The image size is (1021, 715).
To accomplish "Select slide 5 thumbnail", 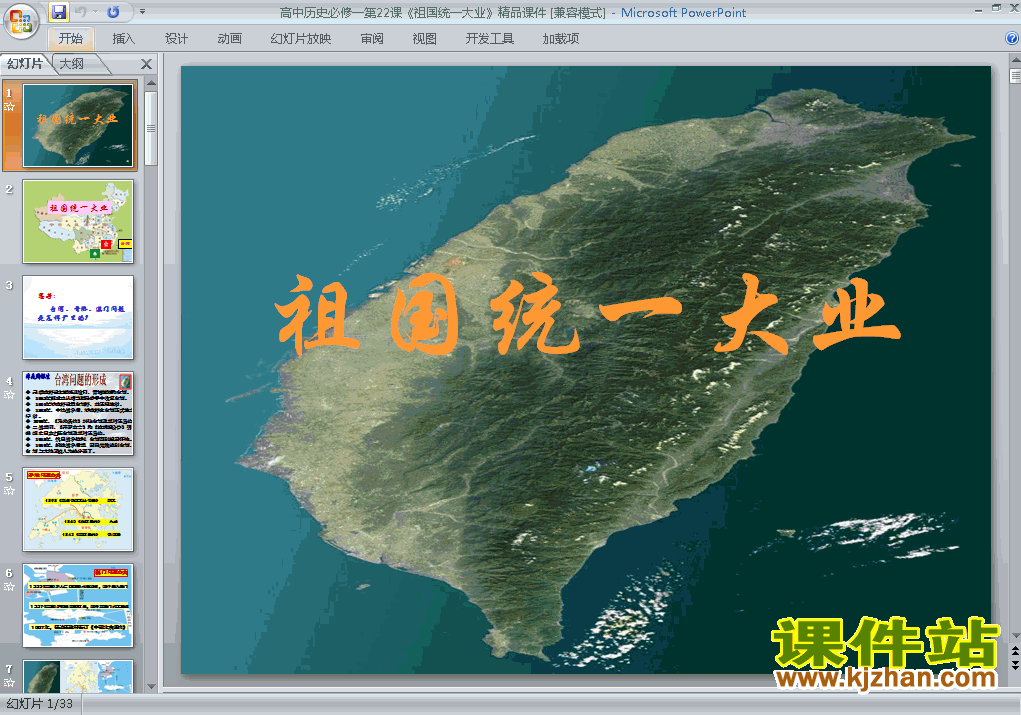I will [x=78, y=509].
